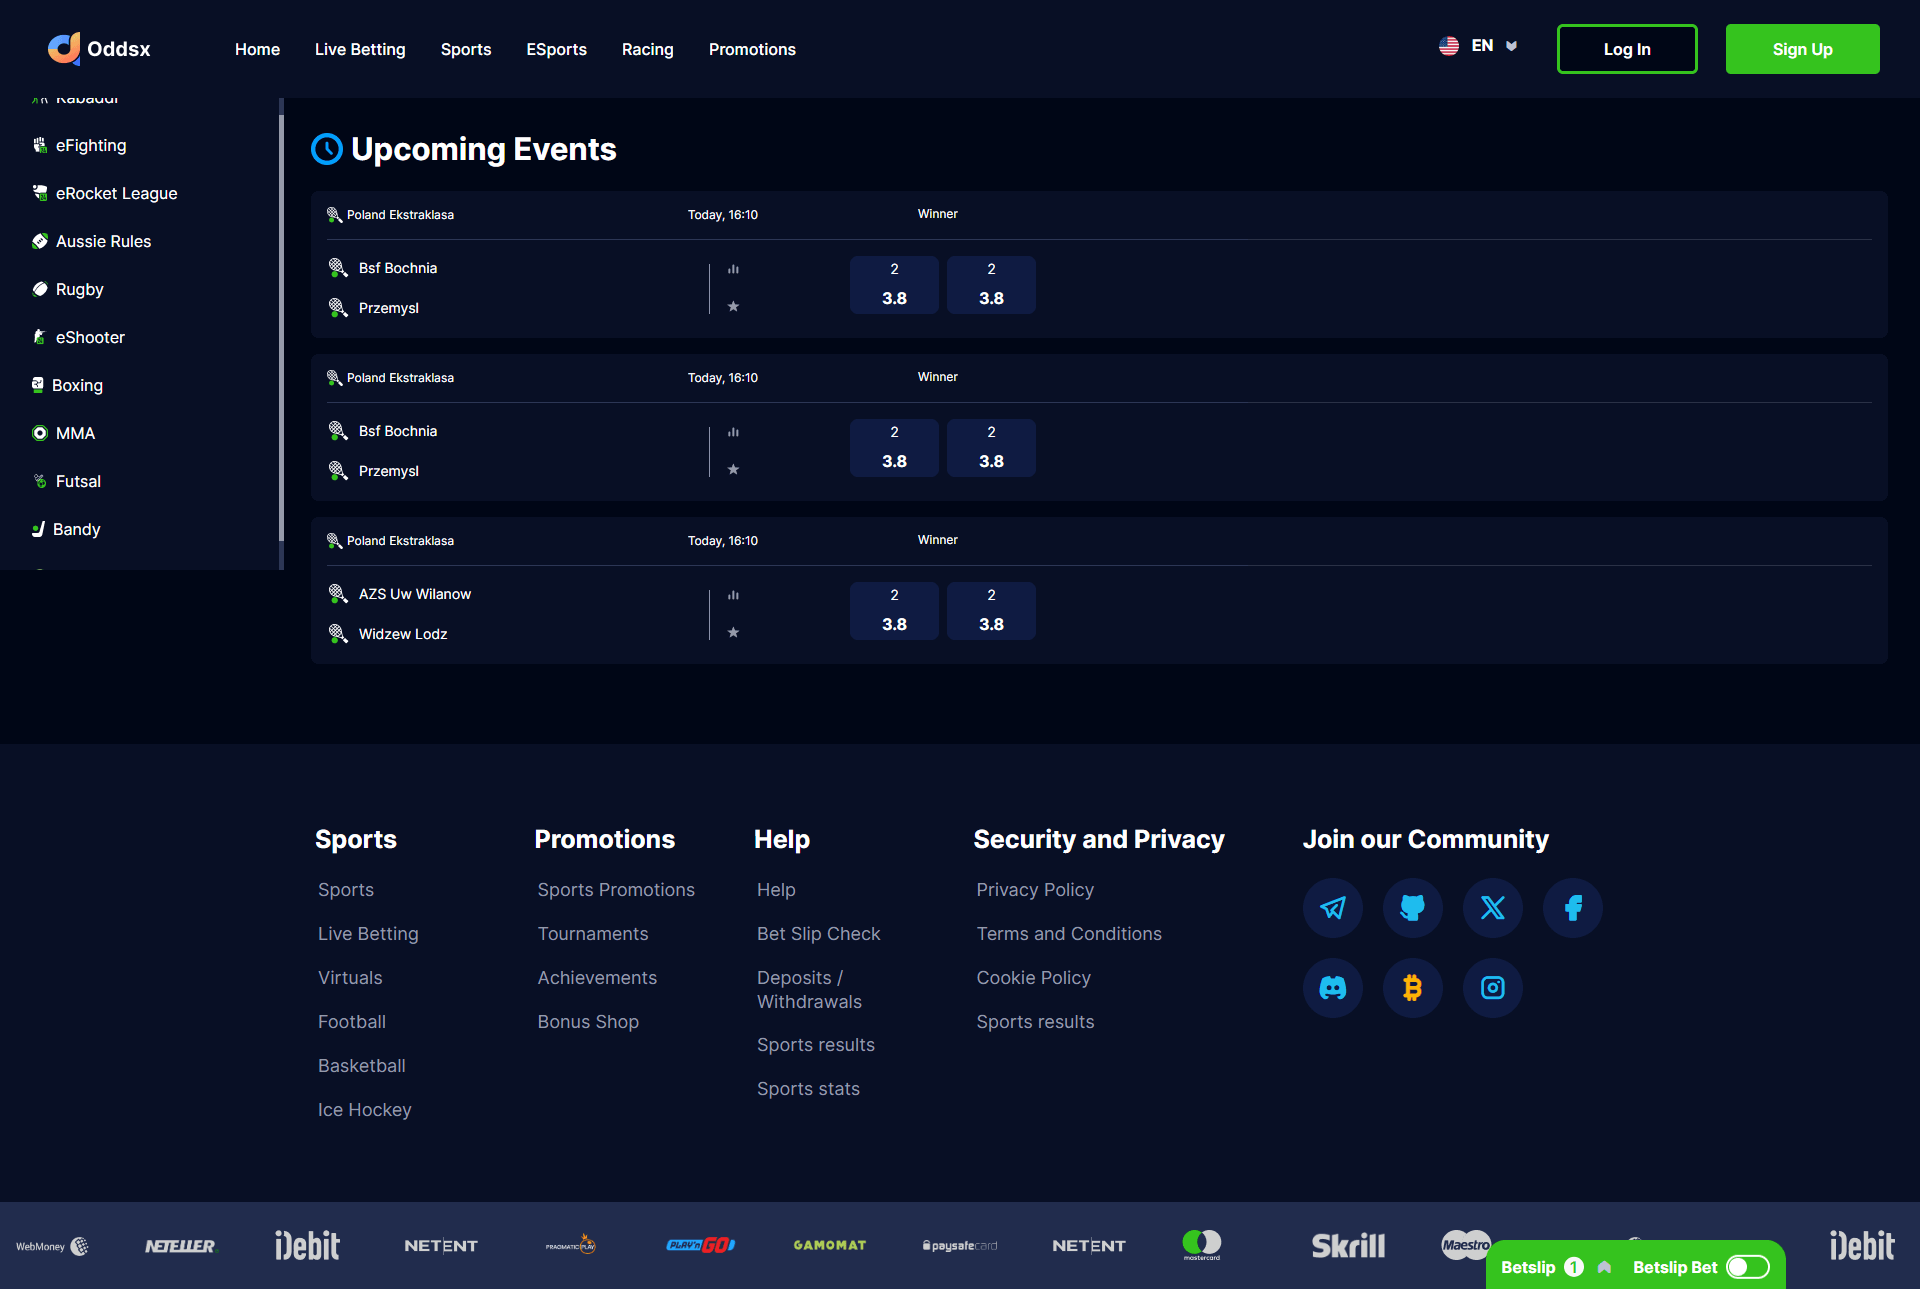Click the Oddsx logo
The height and width of the screenshot is (1289, 1920).
click(99, 49)
